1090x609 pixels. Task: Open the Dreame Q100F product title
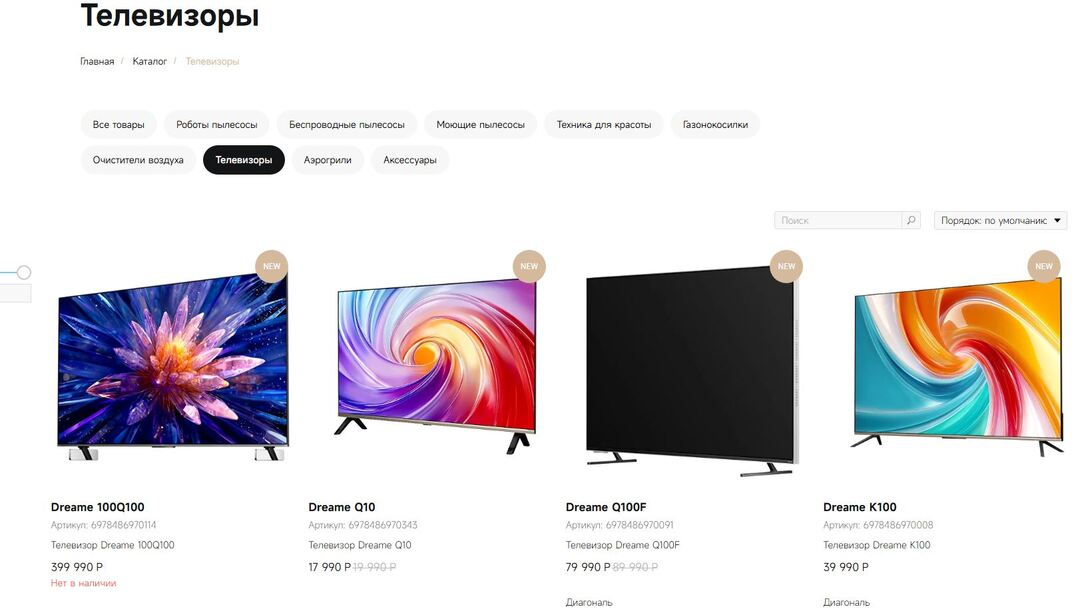(x=605, y=508)
